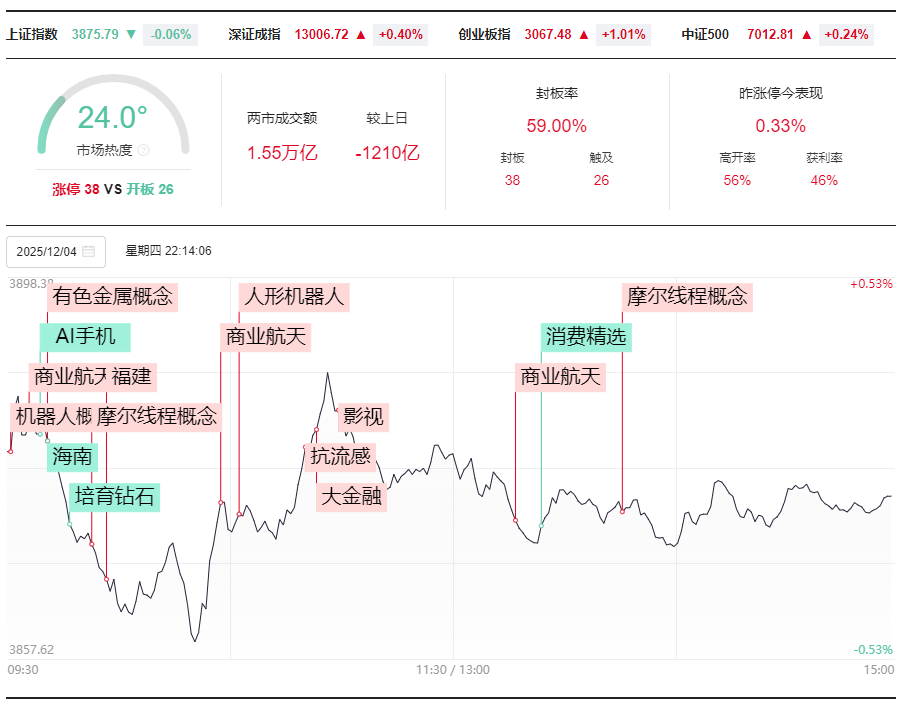Select the 有色金属概念 chart label

(x=112, y=296)
